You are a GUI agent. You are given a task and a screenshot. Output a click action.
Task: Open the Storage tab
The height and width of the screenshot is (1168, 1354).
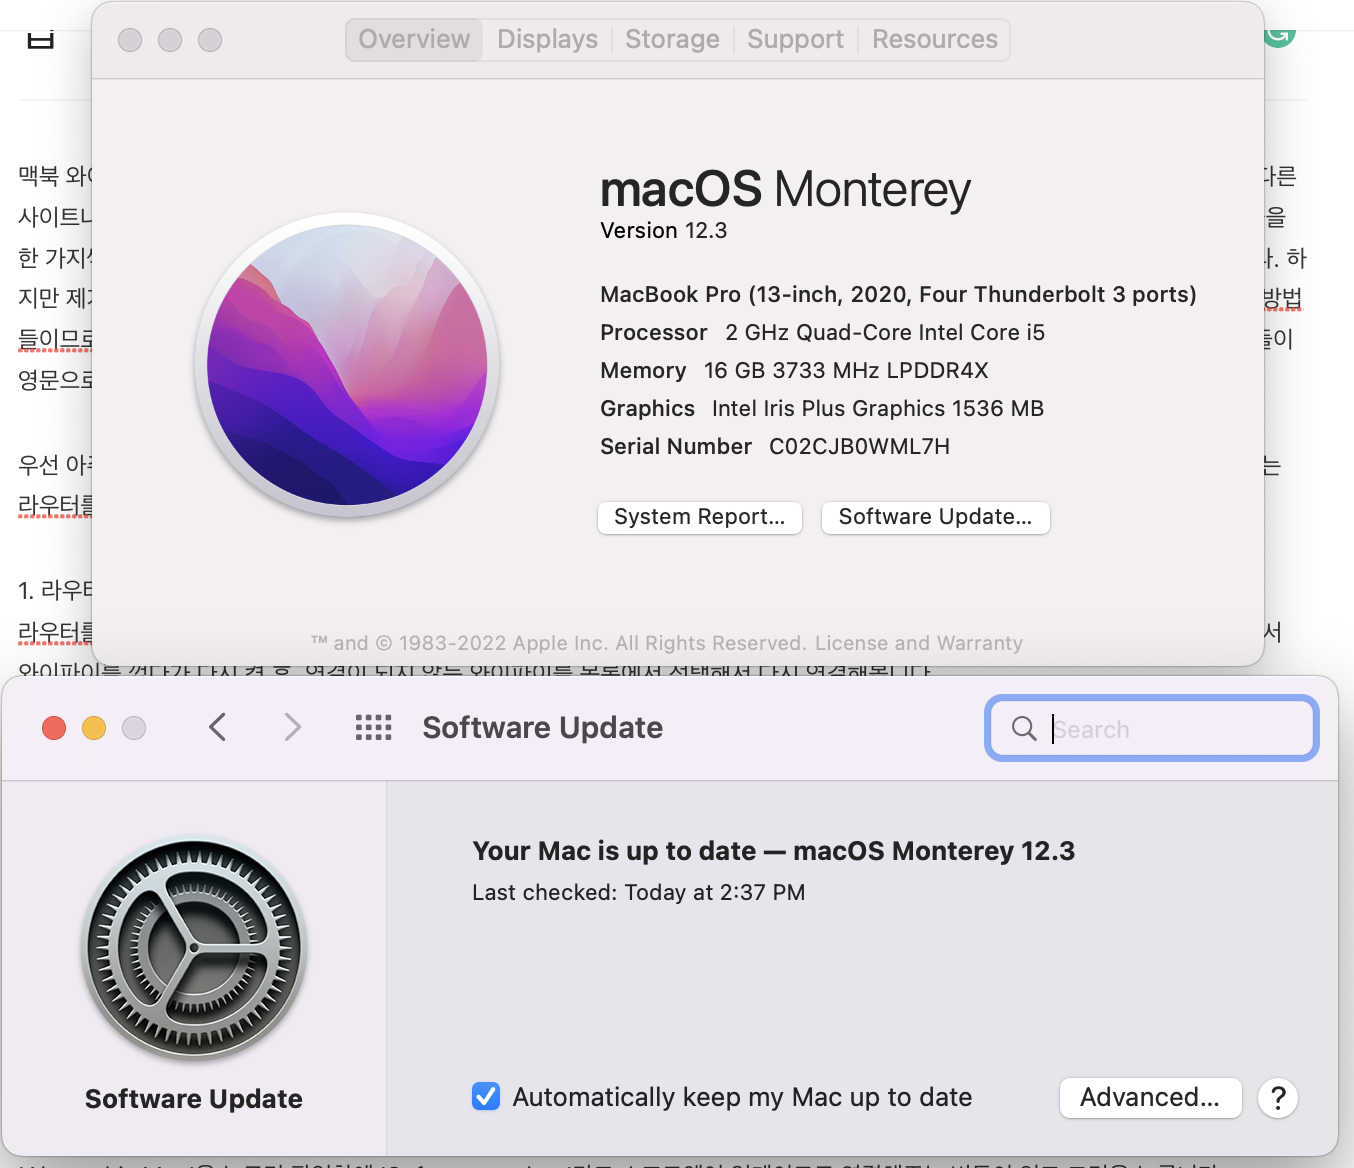[672, 40]
